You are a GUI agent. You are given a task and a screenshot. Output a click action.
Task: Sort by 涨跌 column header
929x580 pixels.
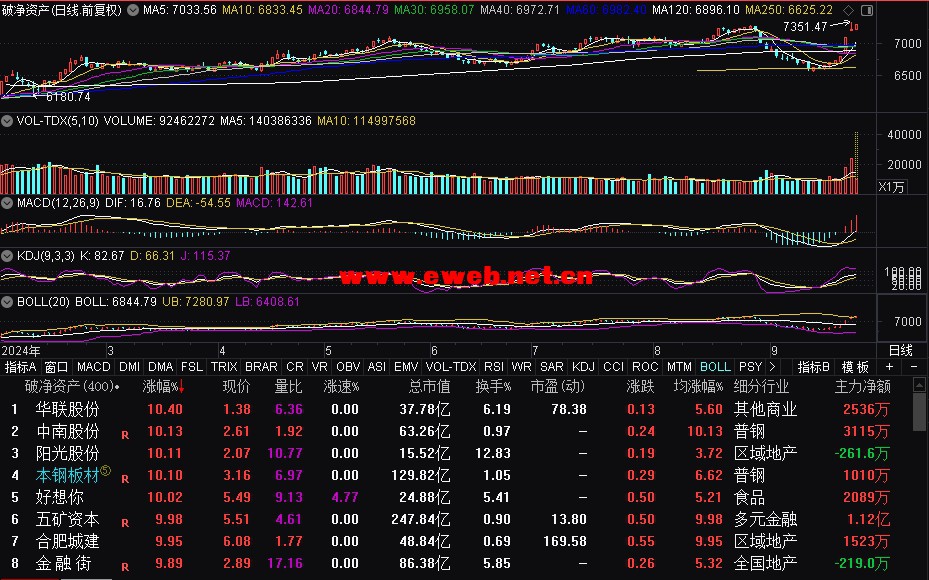[x=640, y=387]
